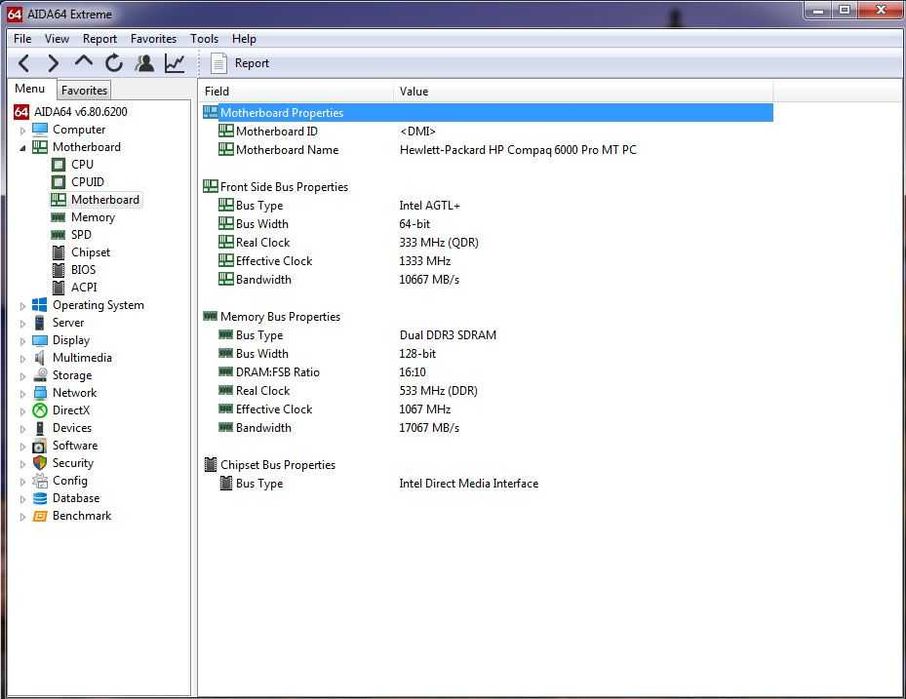Expand the Display node arrow
906x699 pixels.
(x=23, y=341)
